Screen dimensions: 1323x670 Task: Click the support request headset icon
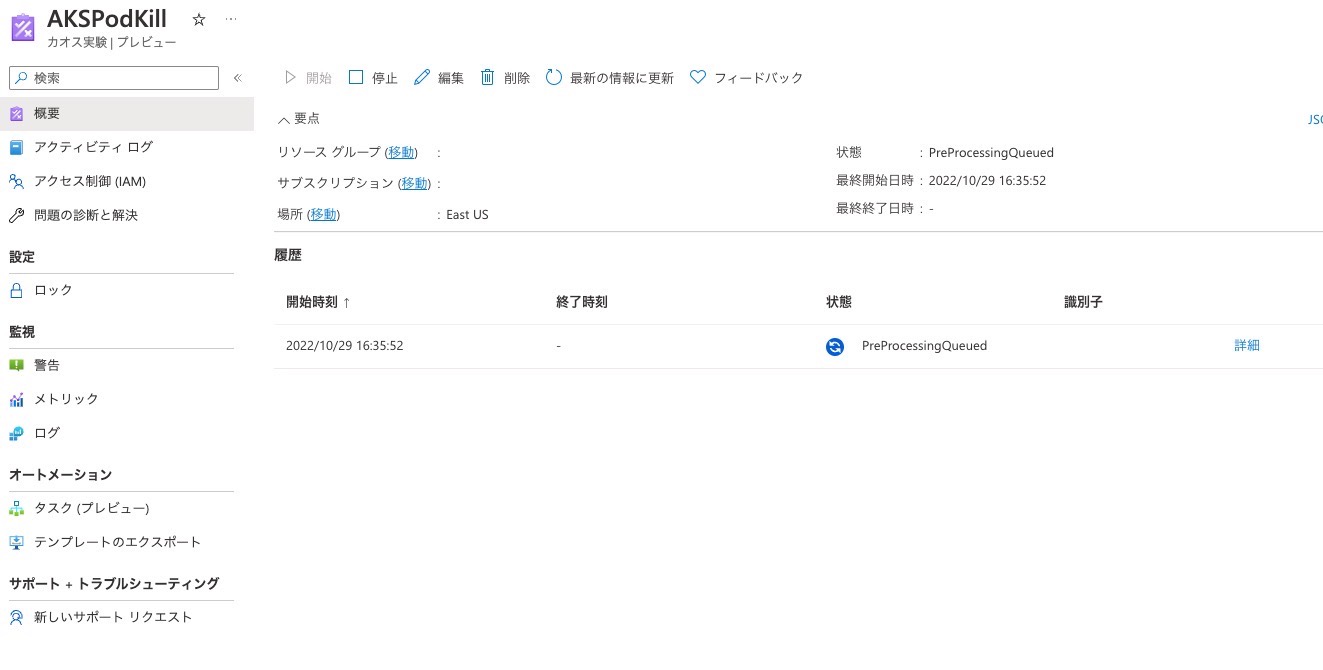[x=17, y=617]
